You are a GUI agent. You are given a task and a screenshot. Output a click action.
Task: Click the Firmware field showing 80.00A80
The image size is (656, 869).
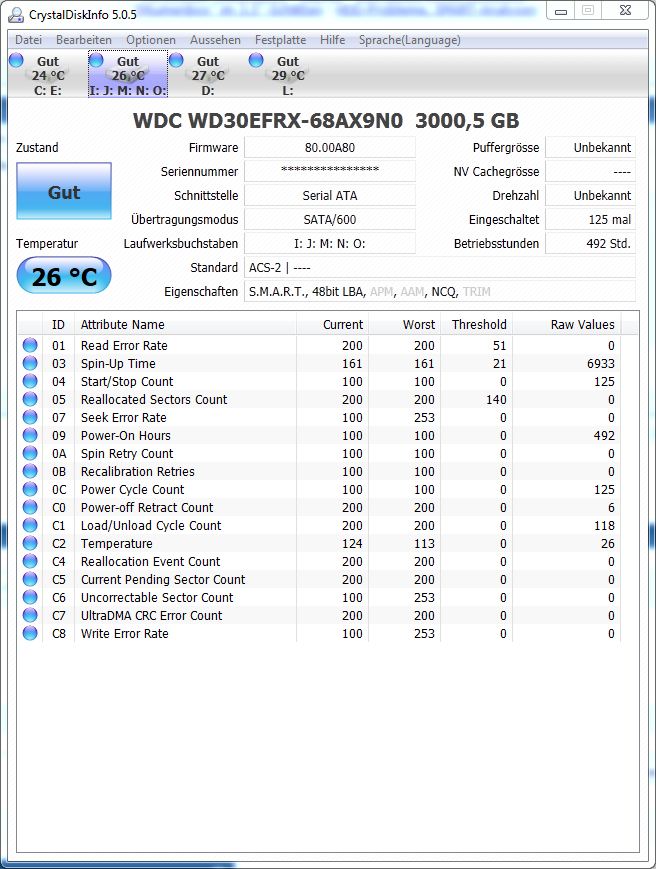[x=330, y=147]
